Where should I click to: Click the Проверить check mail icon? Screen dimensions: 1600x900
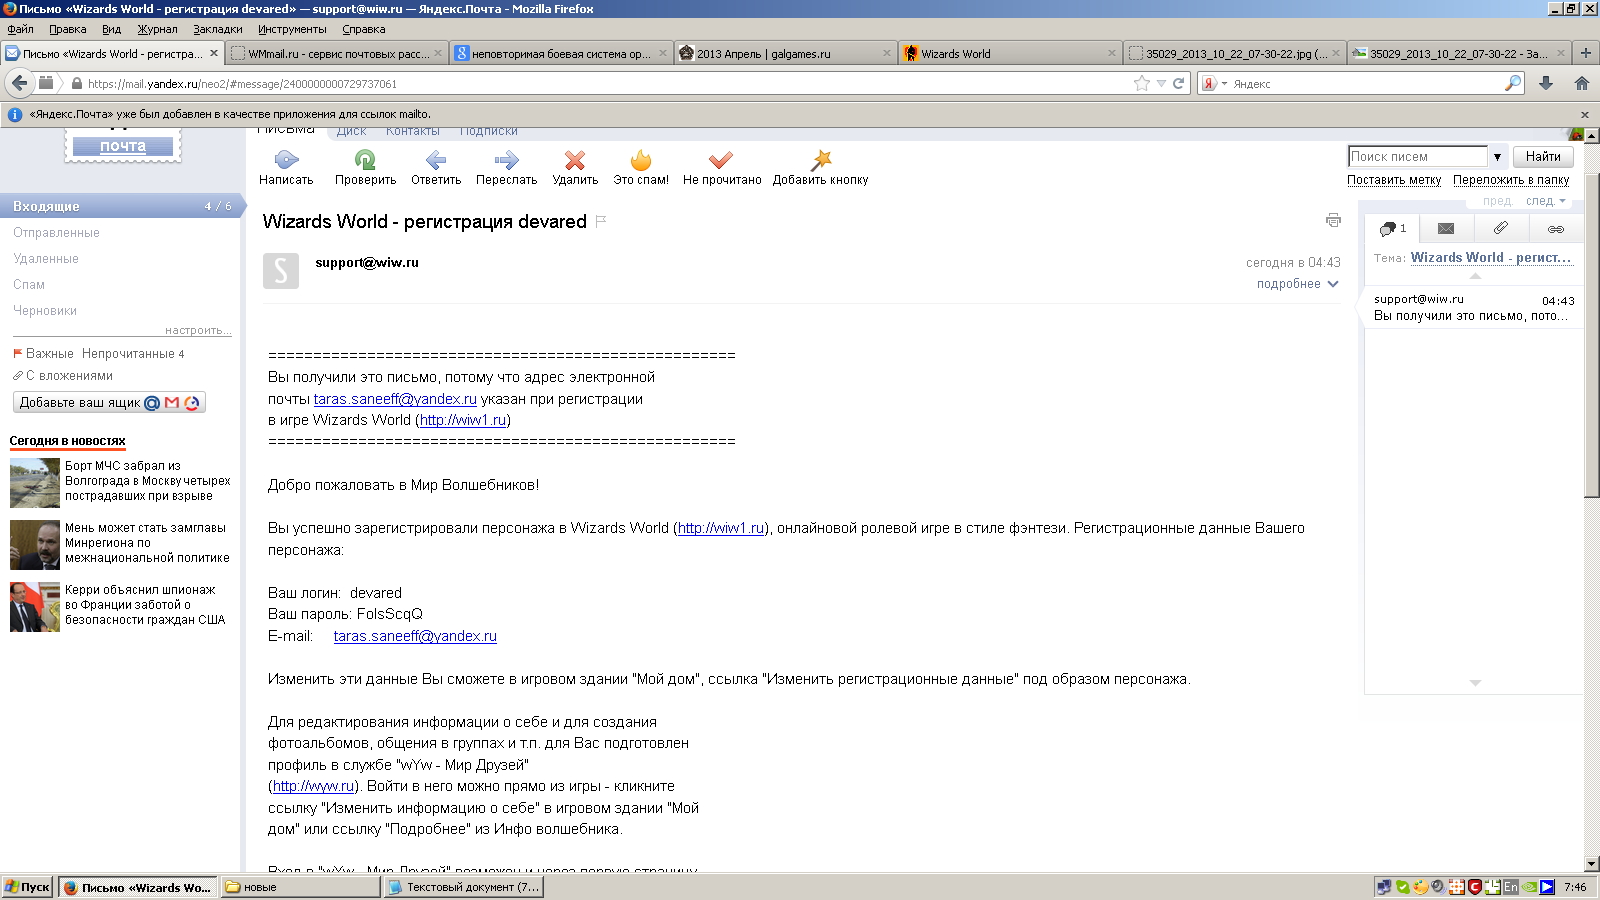click(x=365, y=159)
